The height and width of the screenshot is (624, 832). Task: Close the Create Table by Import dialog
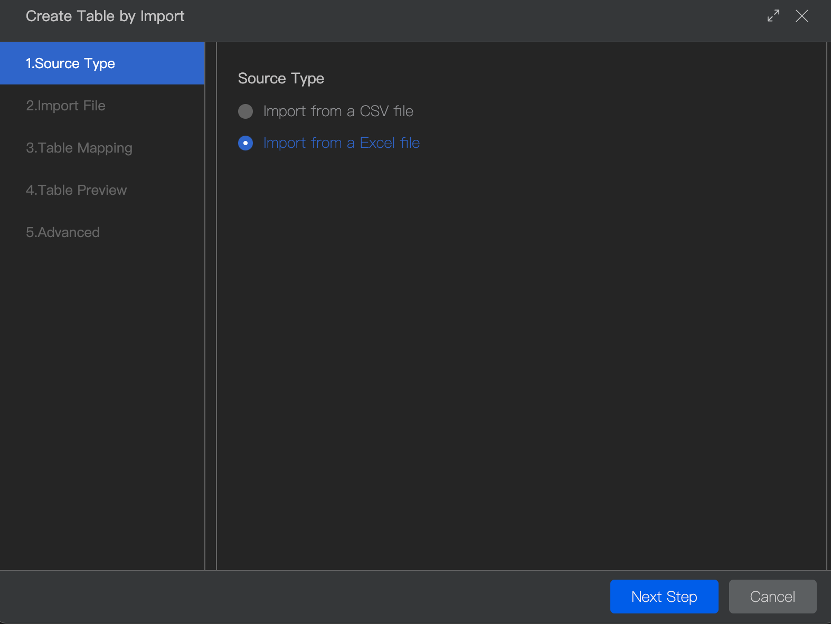click(801, 16)
